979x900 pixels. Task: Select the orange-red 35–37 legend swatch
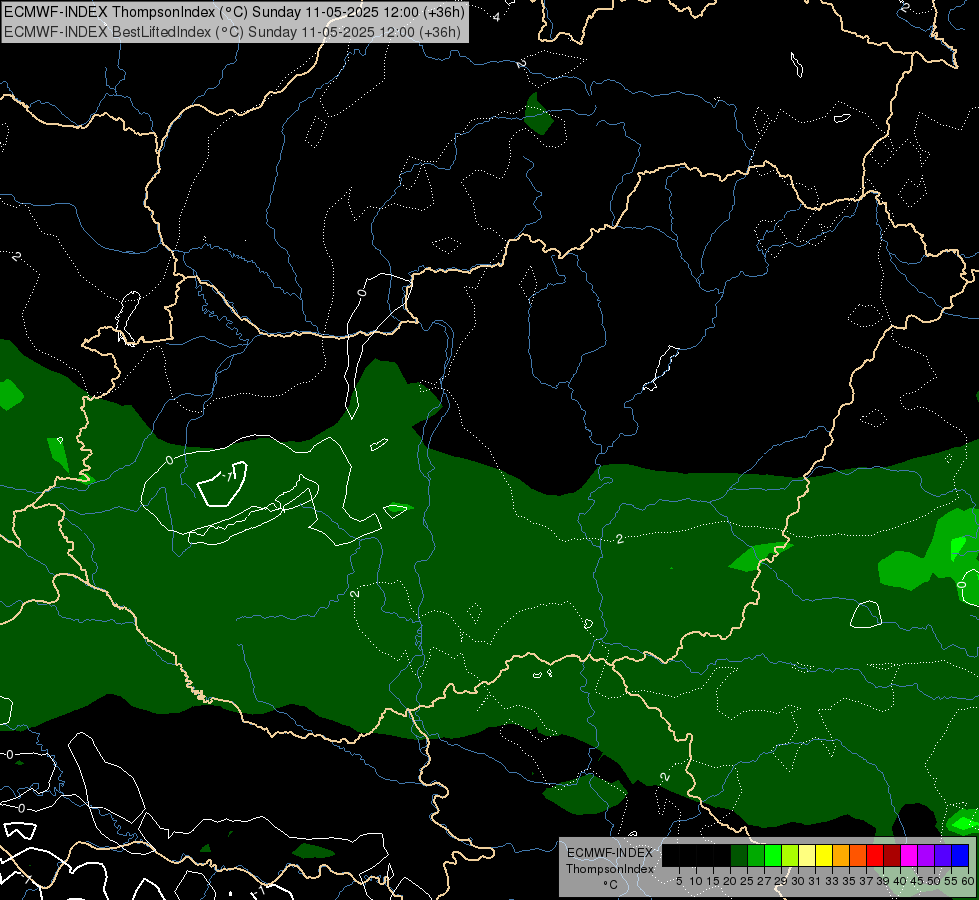pyautogui.click(x=858, y=856)
